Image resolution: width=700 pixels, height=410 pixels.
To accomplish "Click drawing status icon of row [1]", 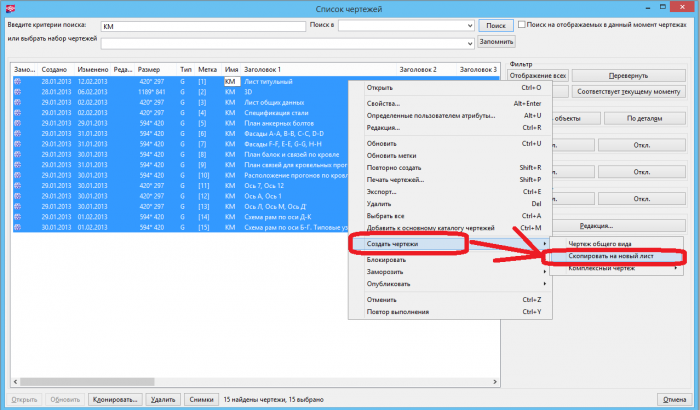I will click(x=17, y=81).
